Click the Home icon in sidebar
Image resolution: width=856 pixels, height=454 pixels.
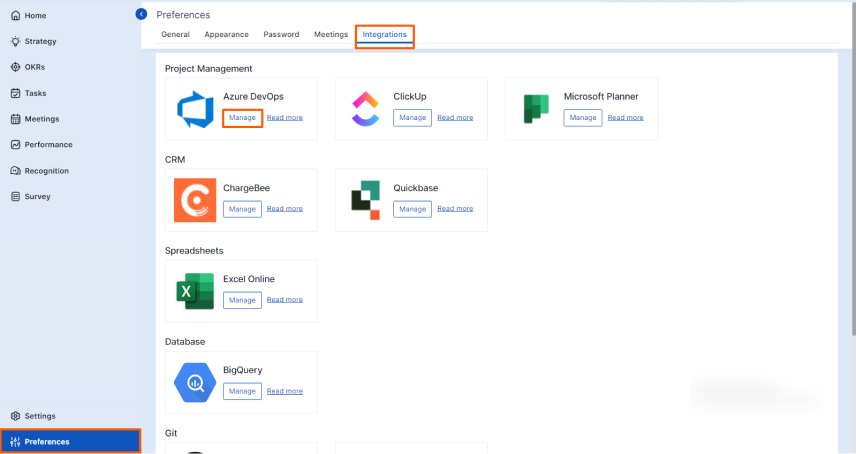pyautogui.click(x=15, y=16)
